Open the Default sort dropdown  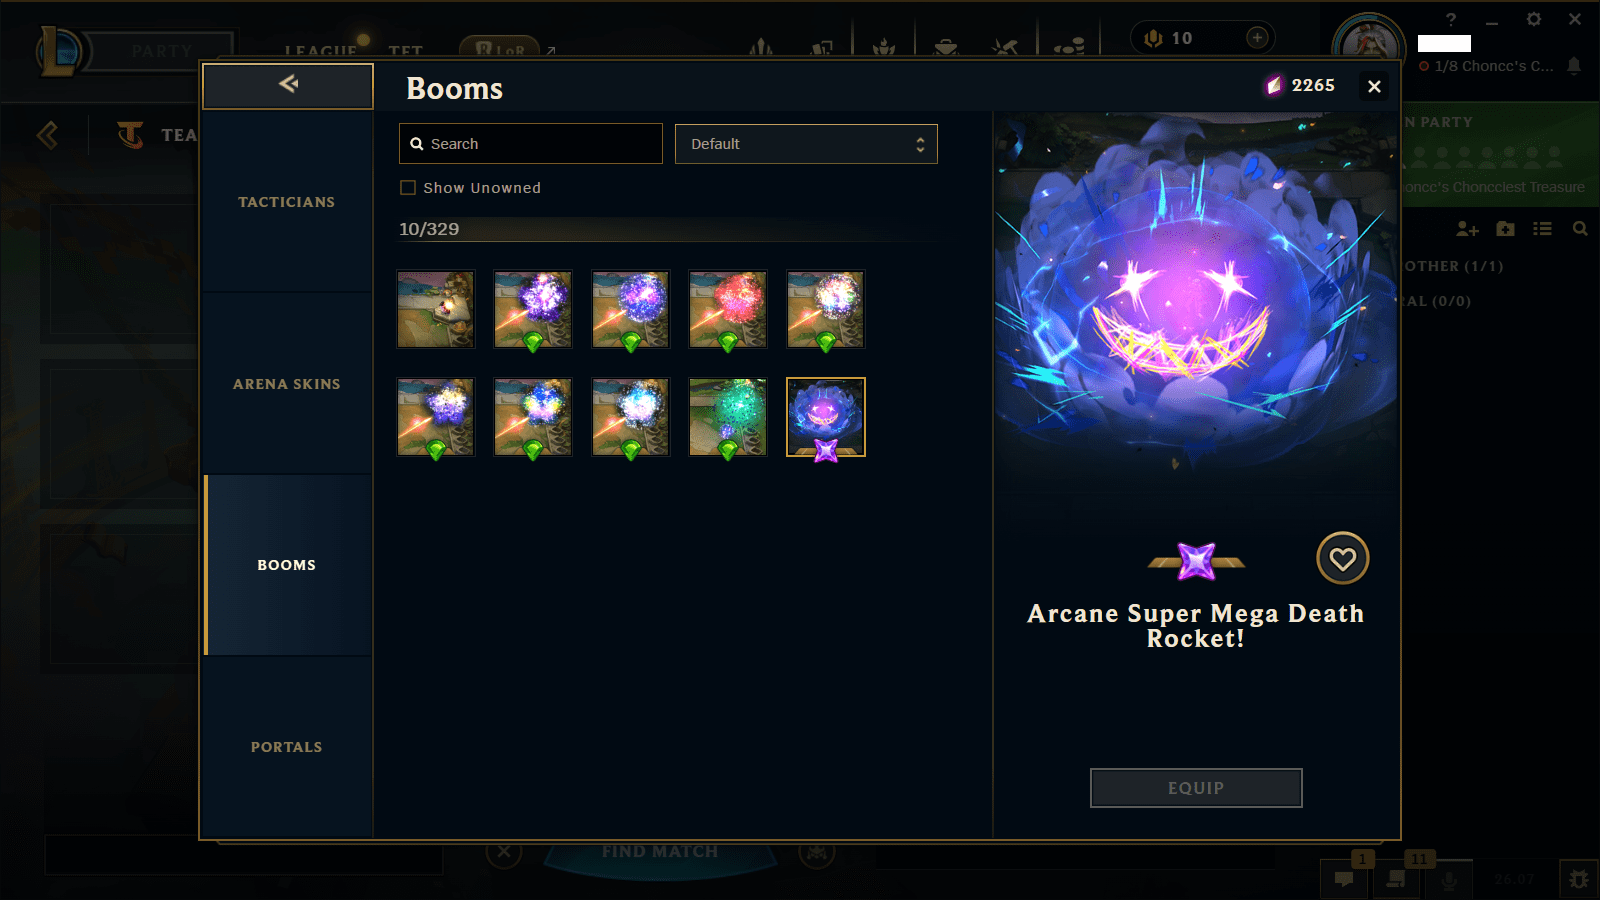click(x=806, y=144)
